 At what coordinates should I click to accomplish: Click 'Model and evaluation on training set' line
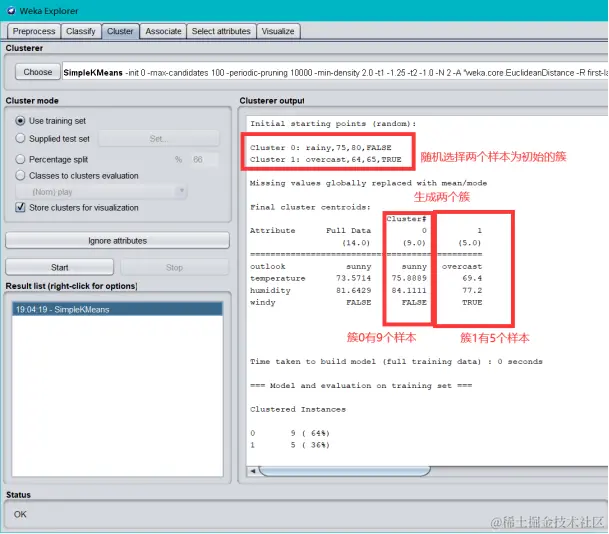click(x=361, y=386)
